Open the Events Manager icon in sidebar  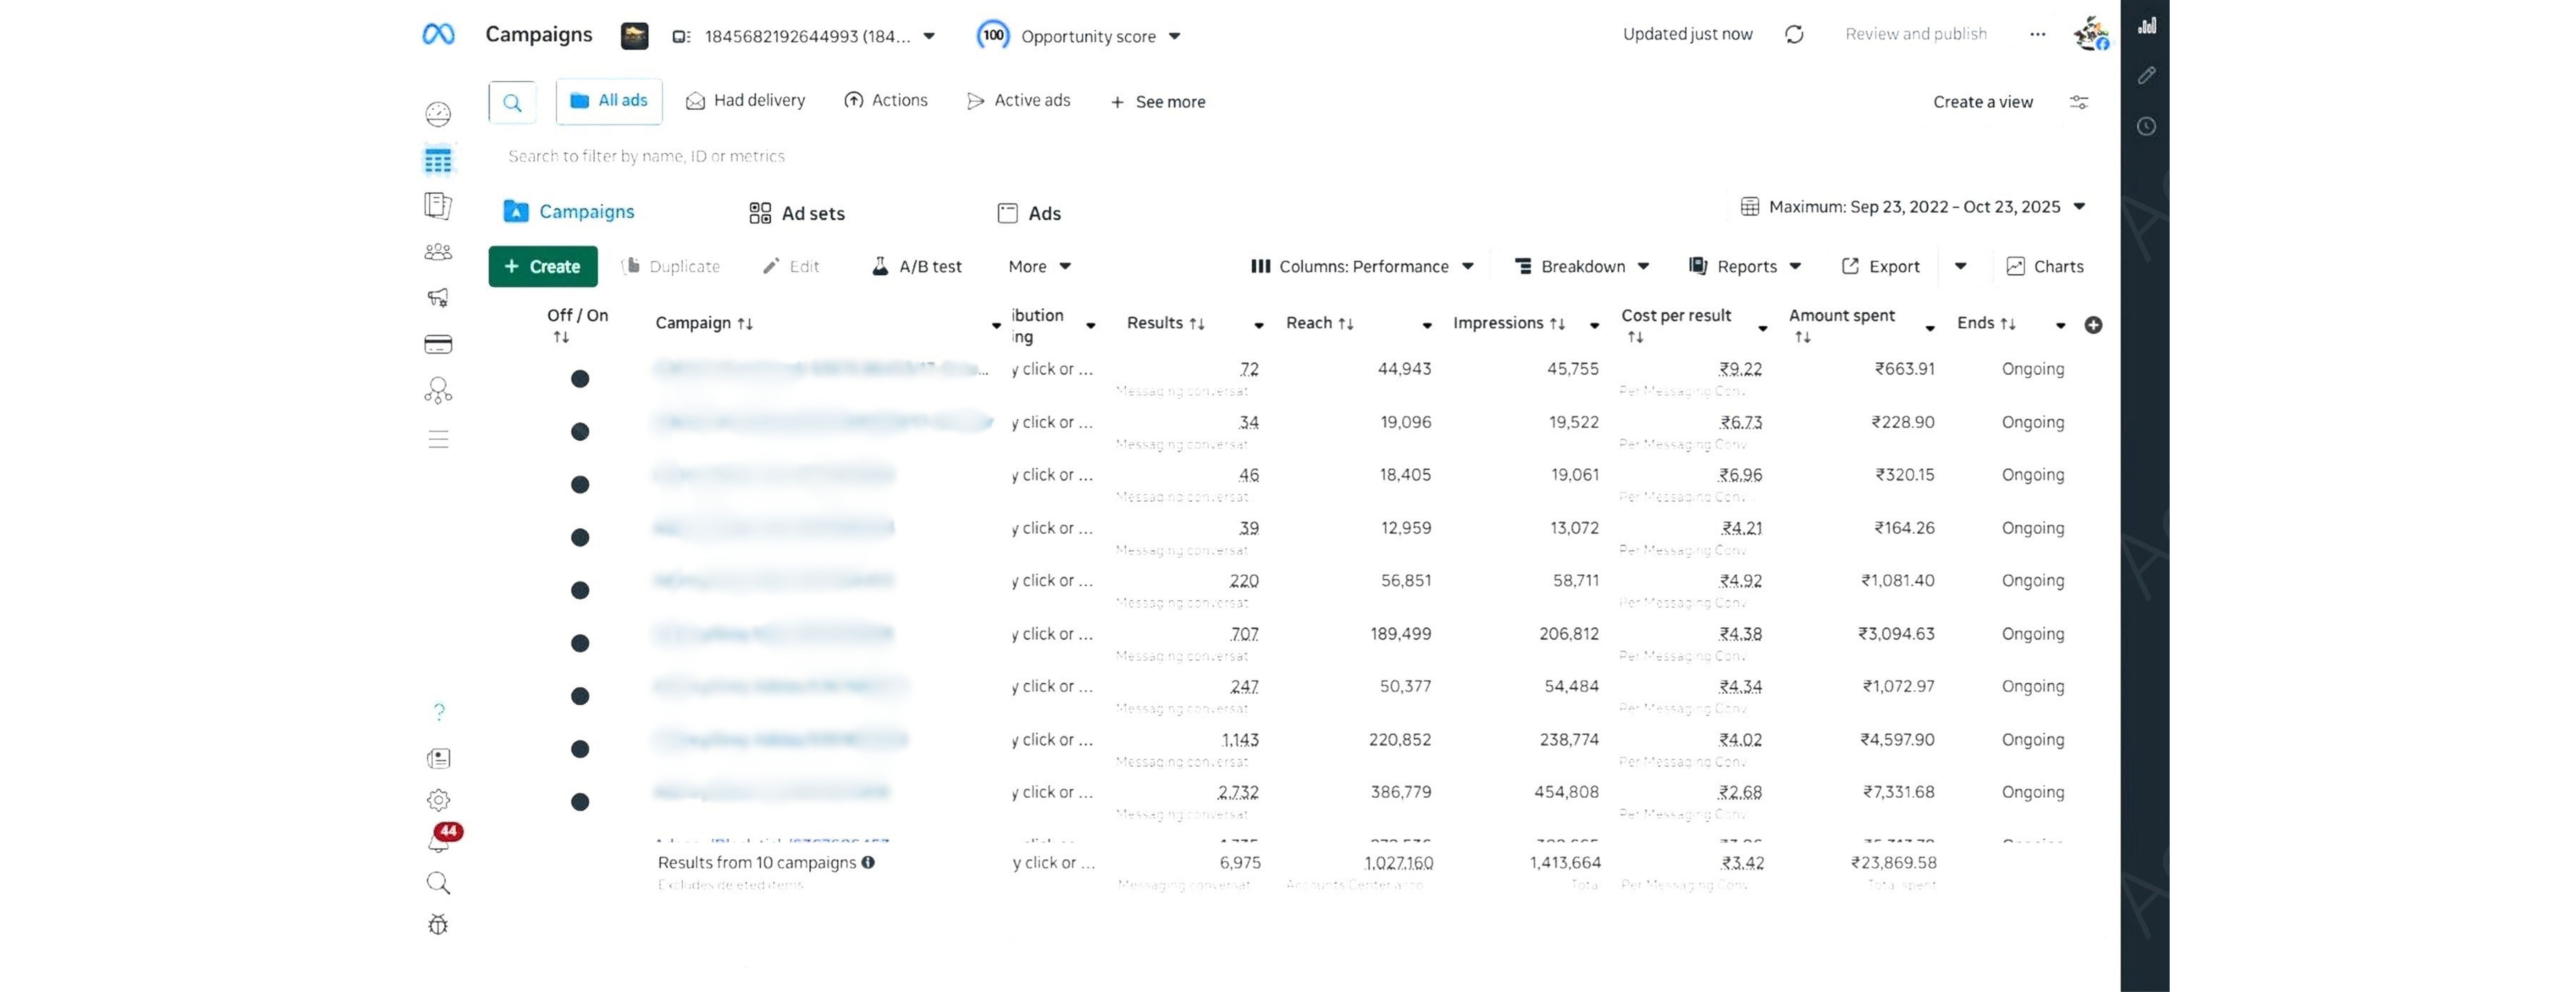click(438, 390)
